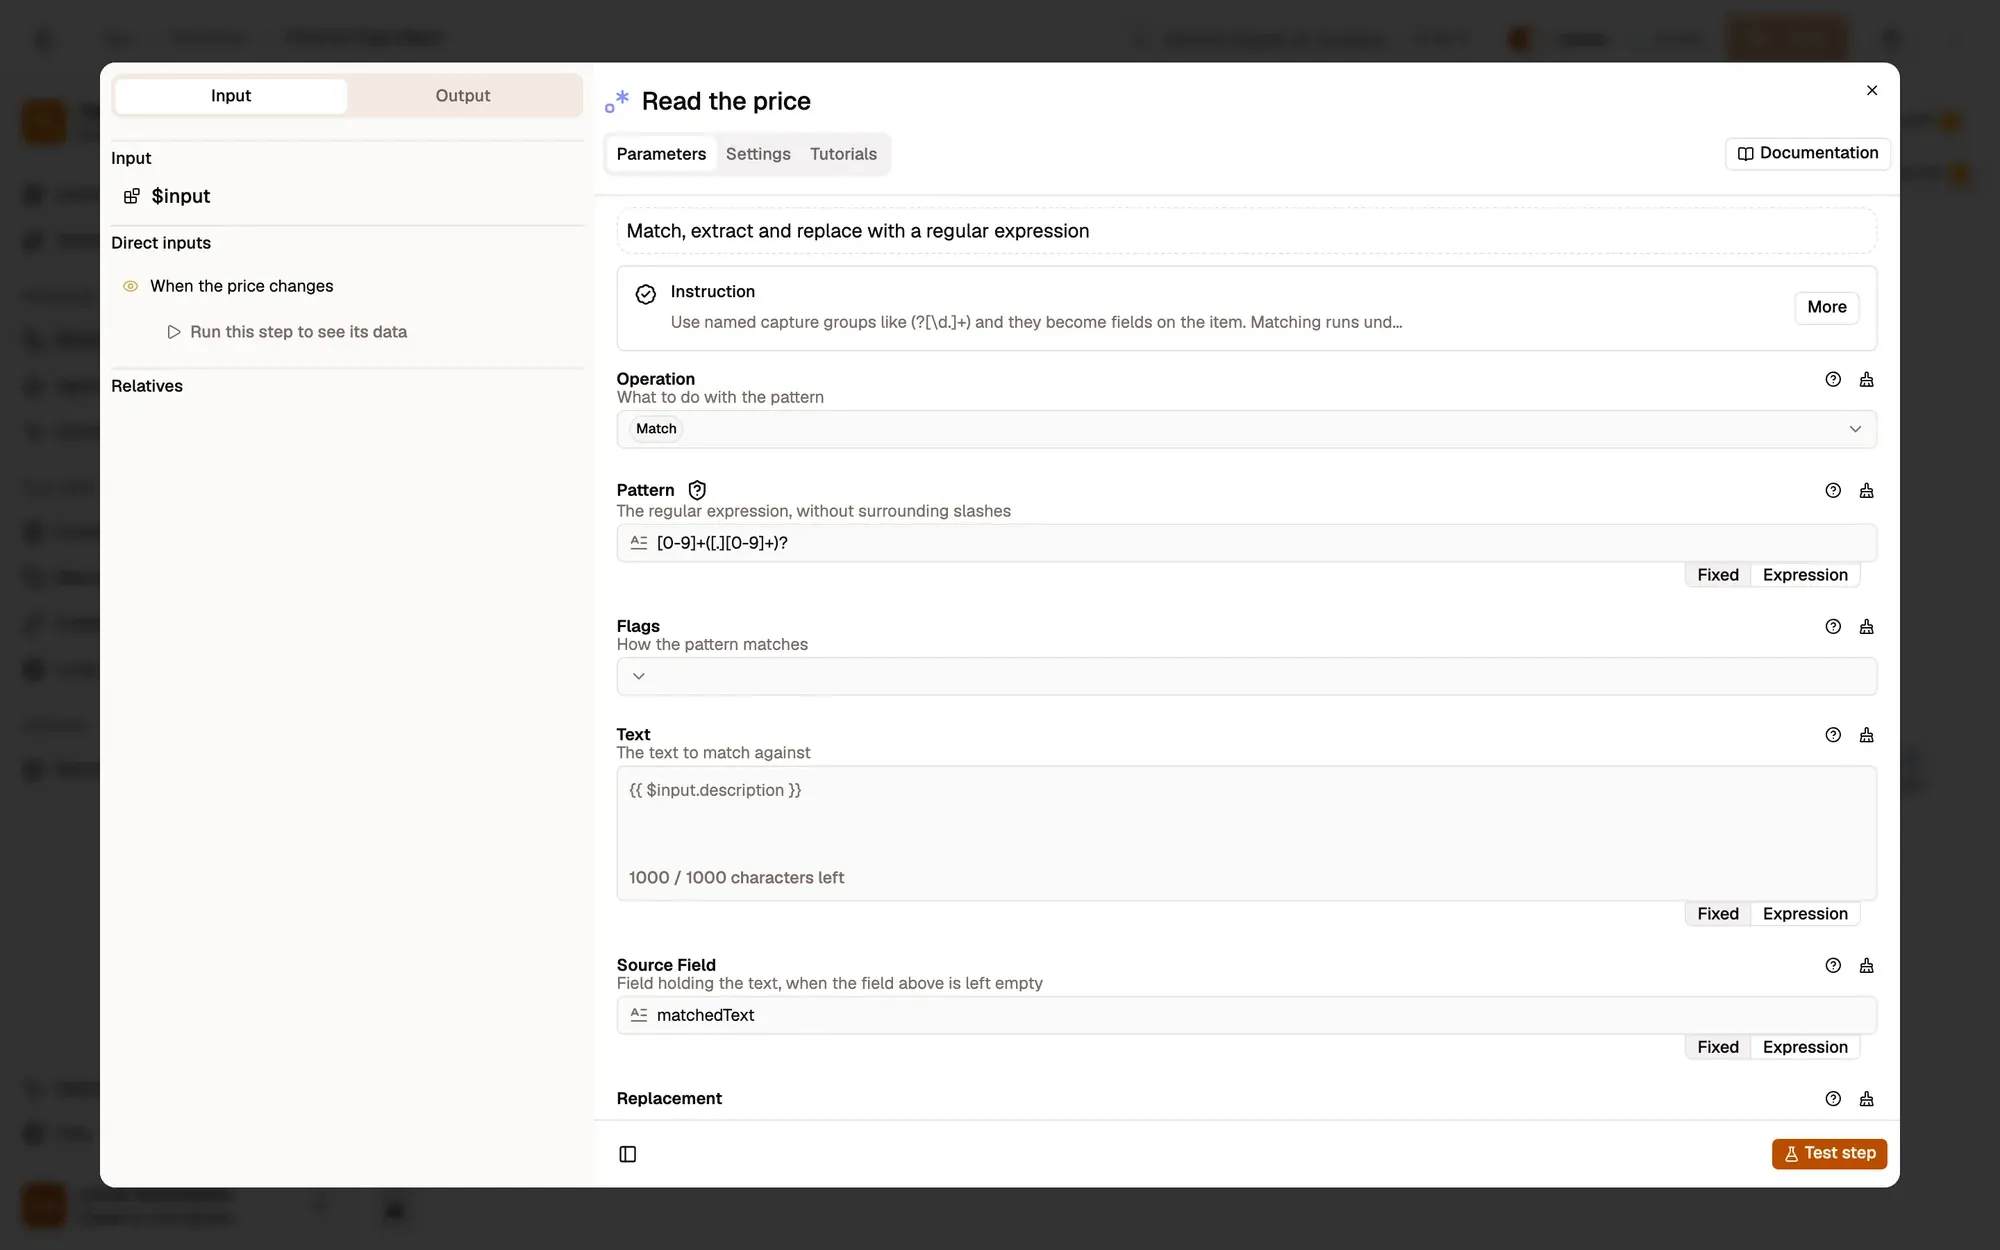Viewport: 2000px width, 1250px height.
Task: Open help for the Pattern field
Action: coord(1832,491)
